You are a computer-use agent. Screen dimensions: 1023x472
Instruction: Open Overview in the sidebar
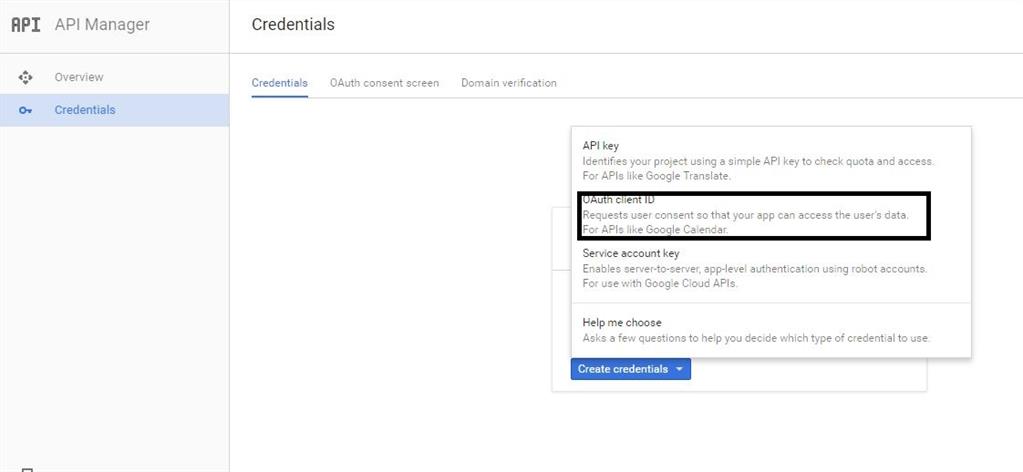pos(114,77)
